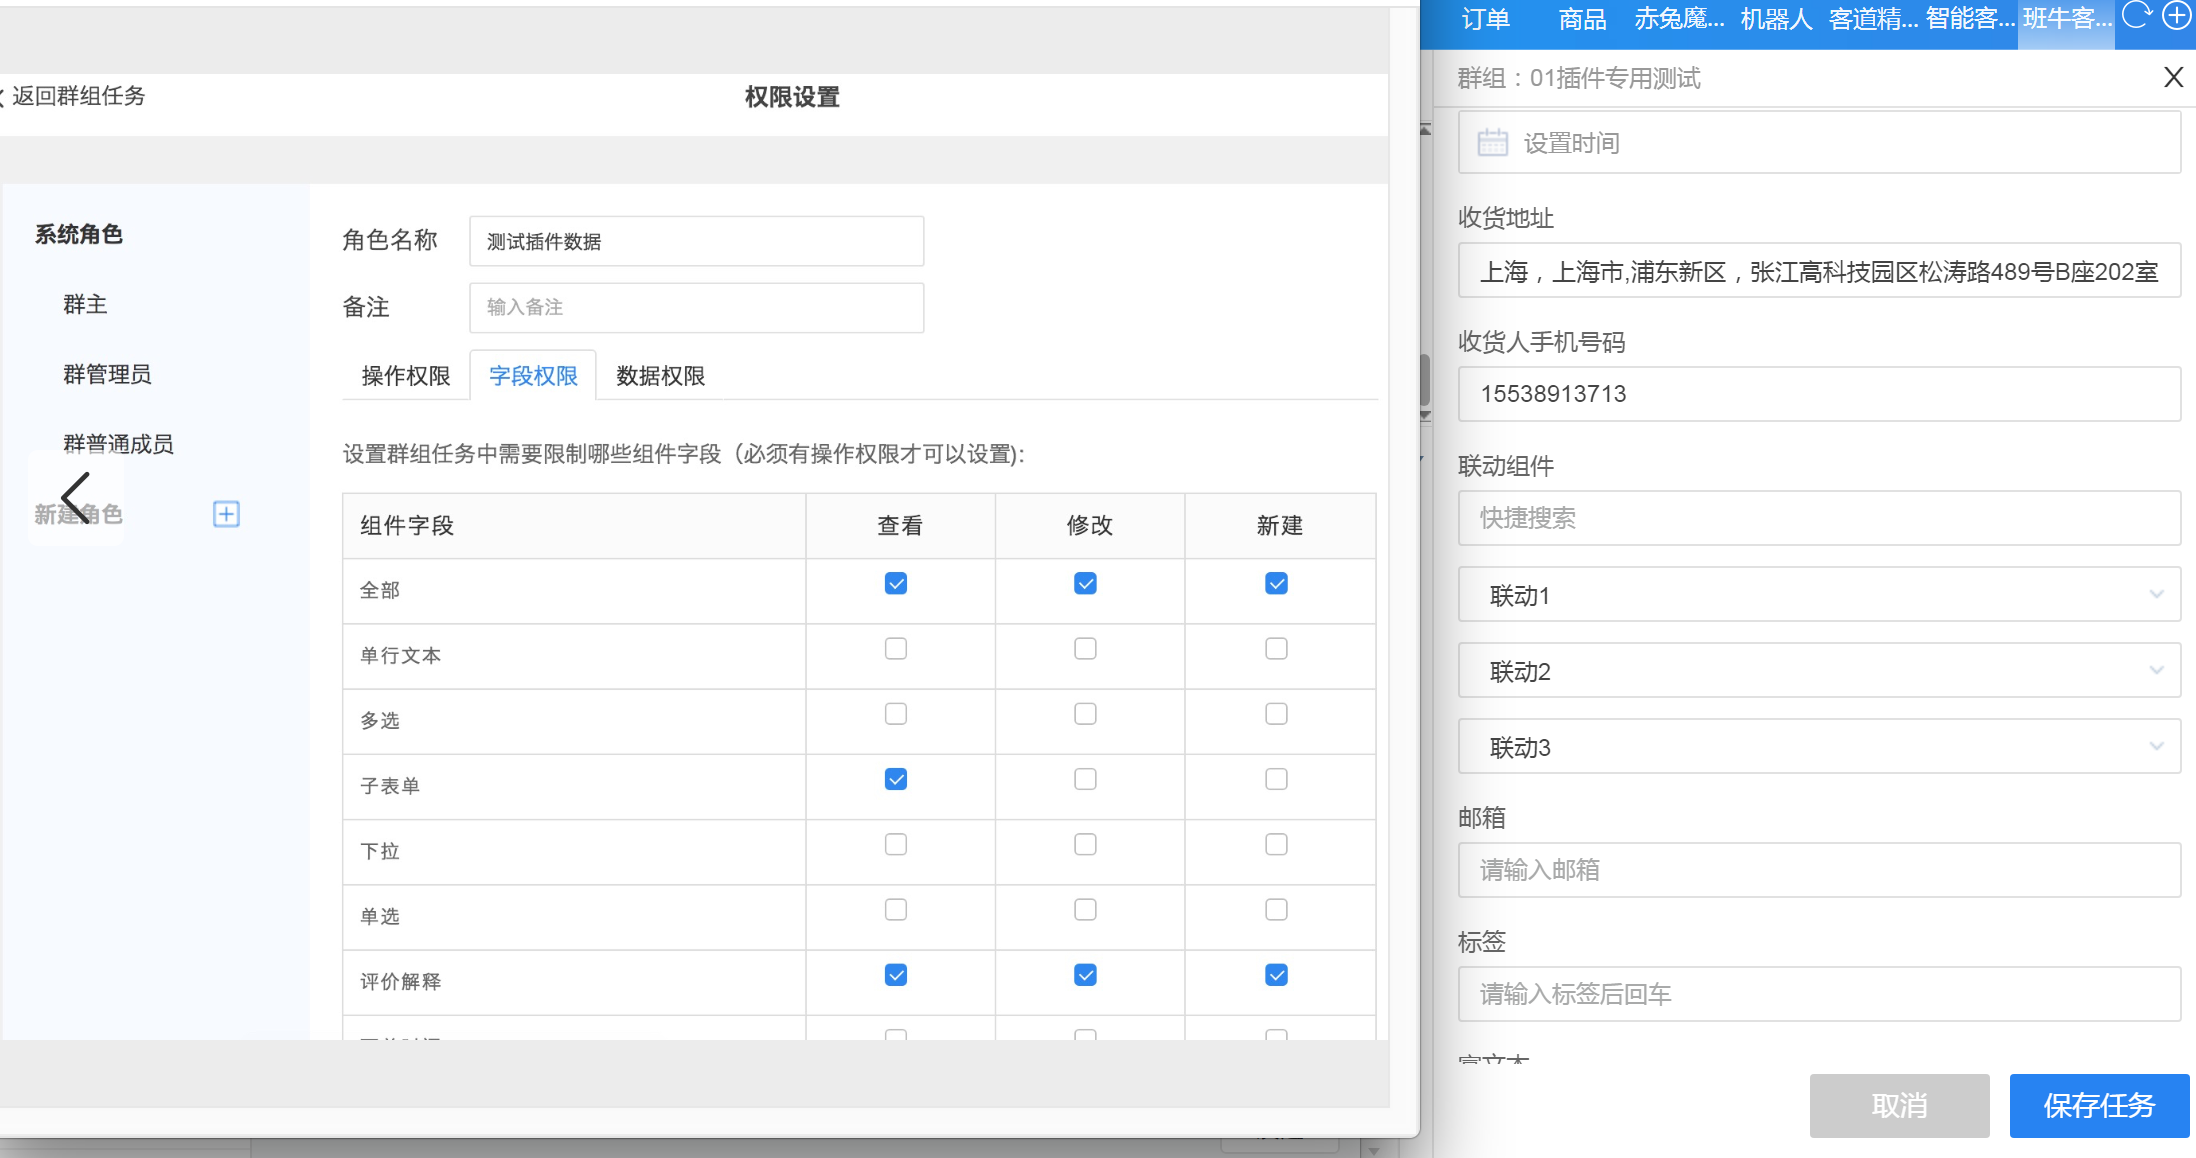
Task: Click the calendar icon beside 设置时间
Action: tap(1492, 142)
